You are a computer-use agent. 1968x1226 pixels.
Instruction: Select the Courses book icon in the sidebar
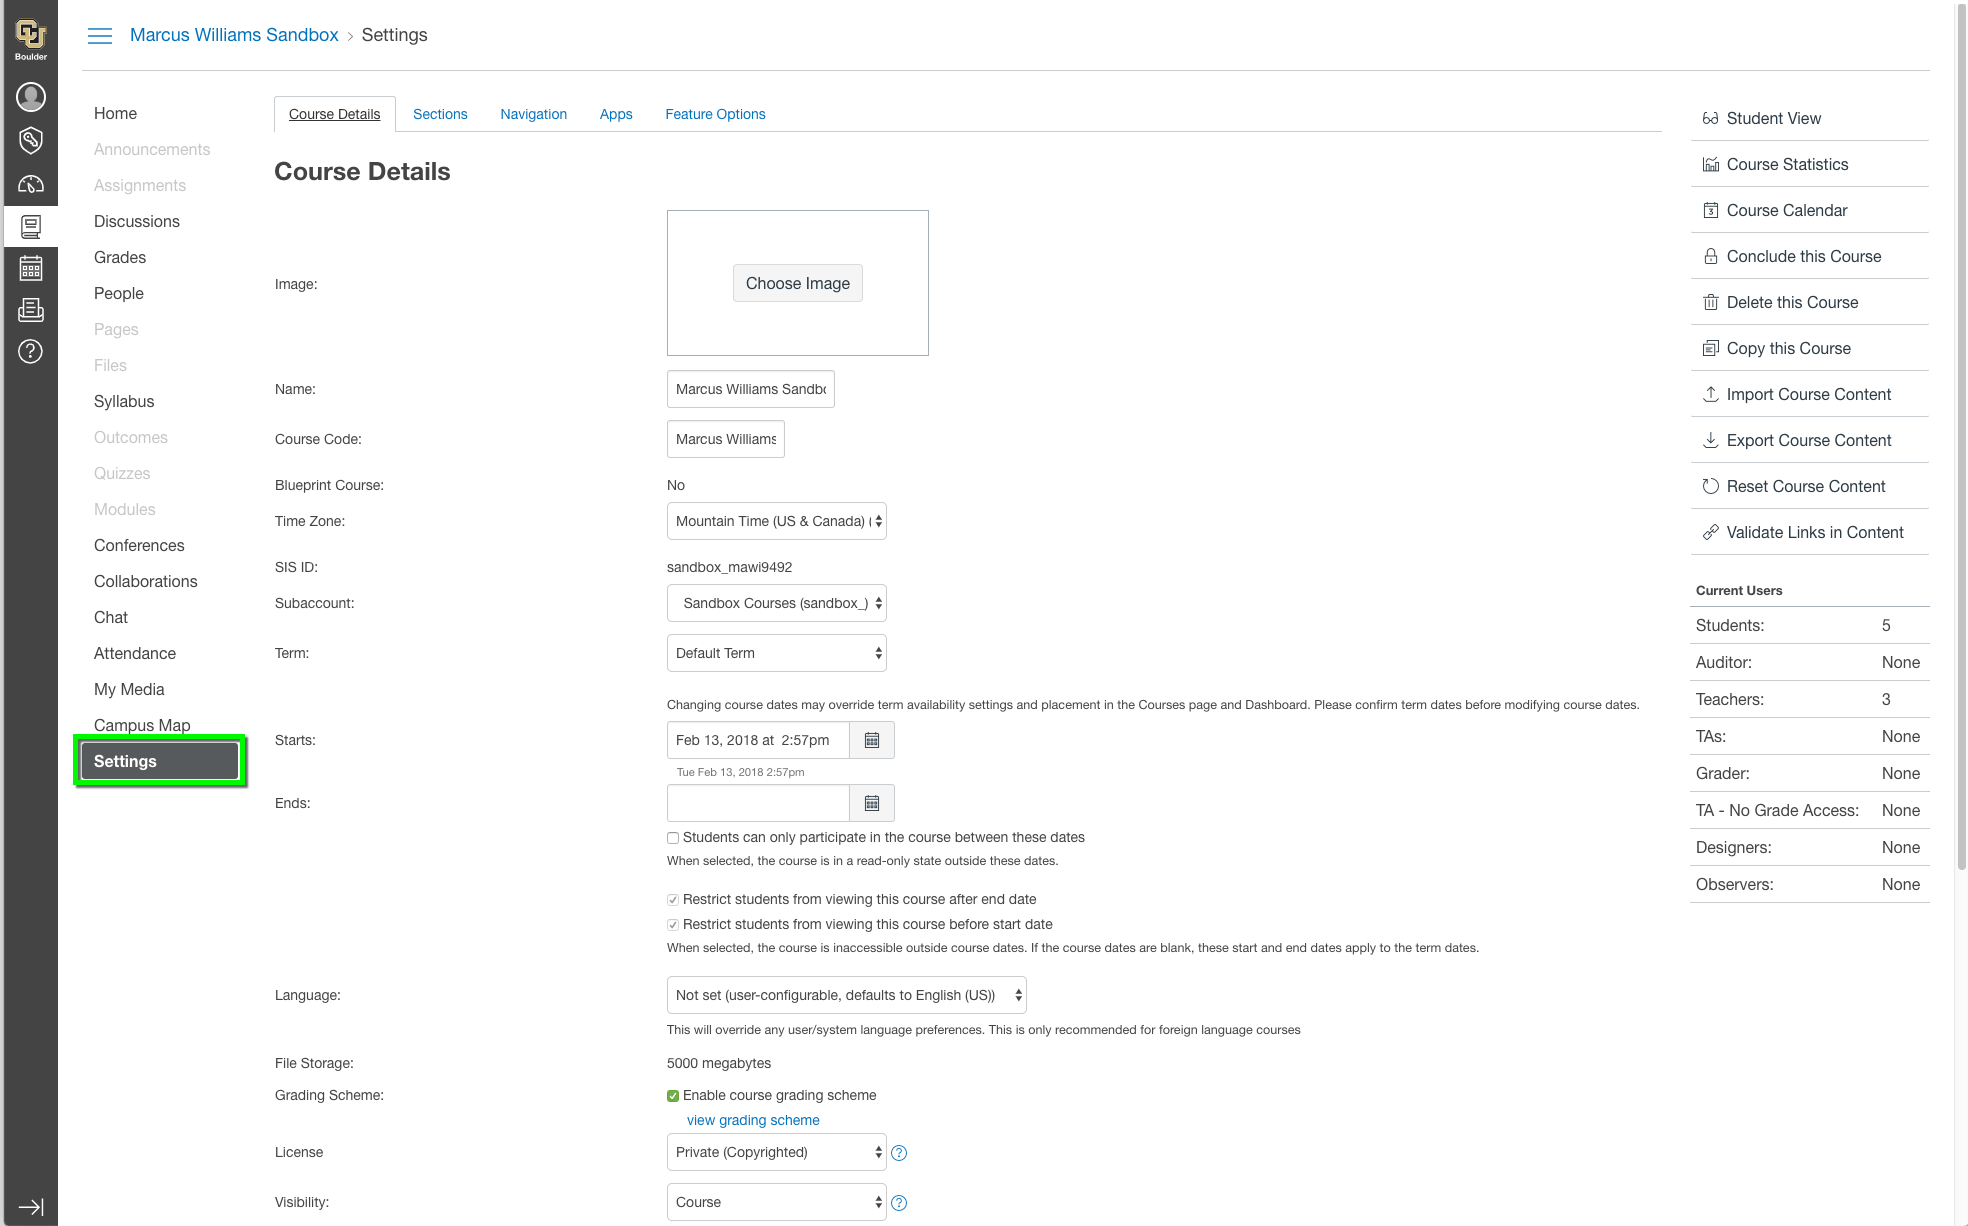(30, 226)
